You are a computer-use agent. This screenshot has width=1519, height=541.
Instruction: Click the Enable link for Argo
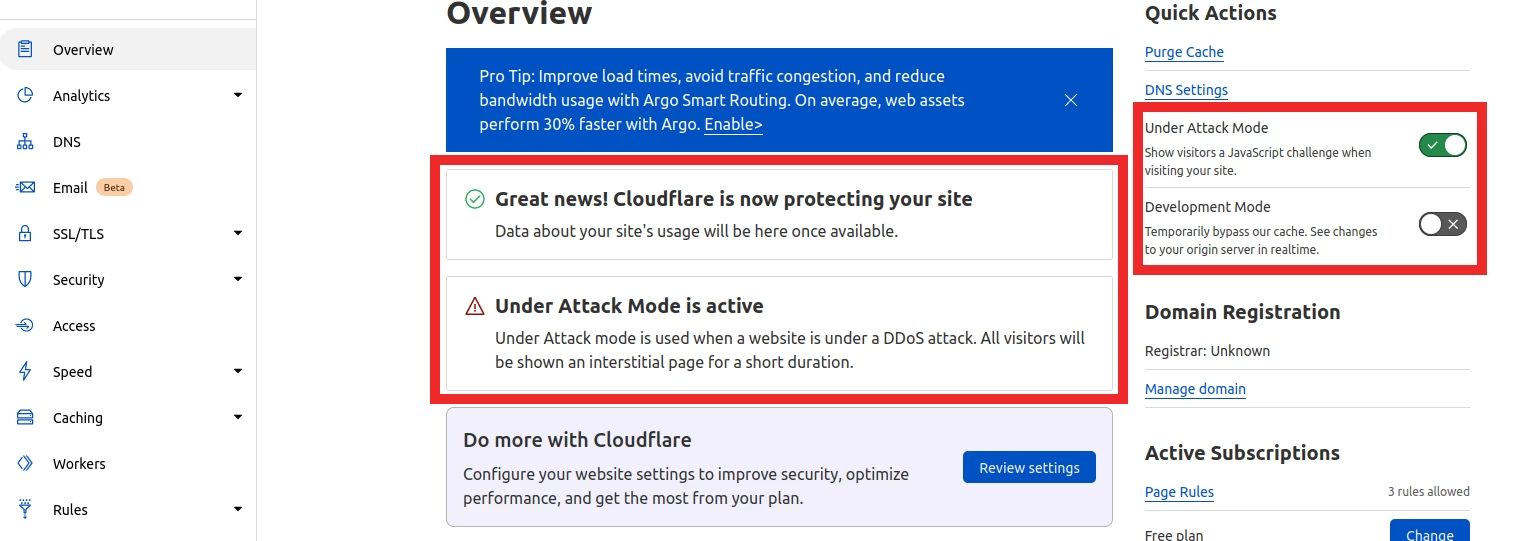click(x=733, y=125)
